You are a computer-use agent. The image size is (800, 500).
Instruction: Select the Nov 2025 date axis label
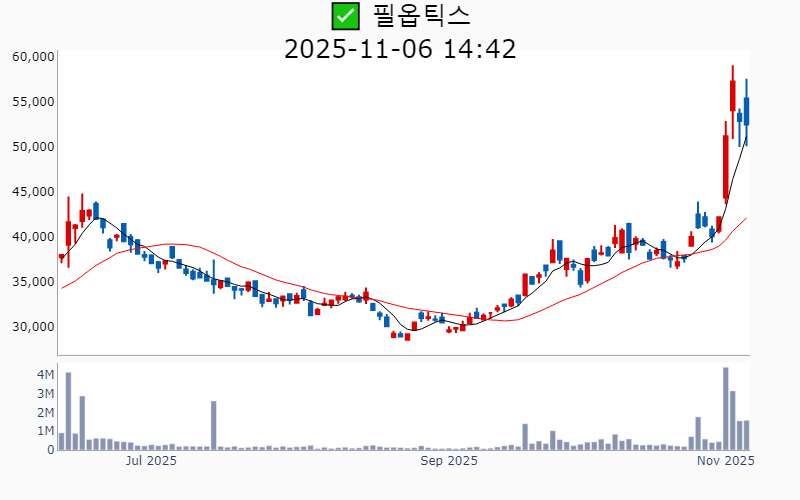pyautogui.click(x=725, y=461)
